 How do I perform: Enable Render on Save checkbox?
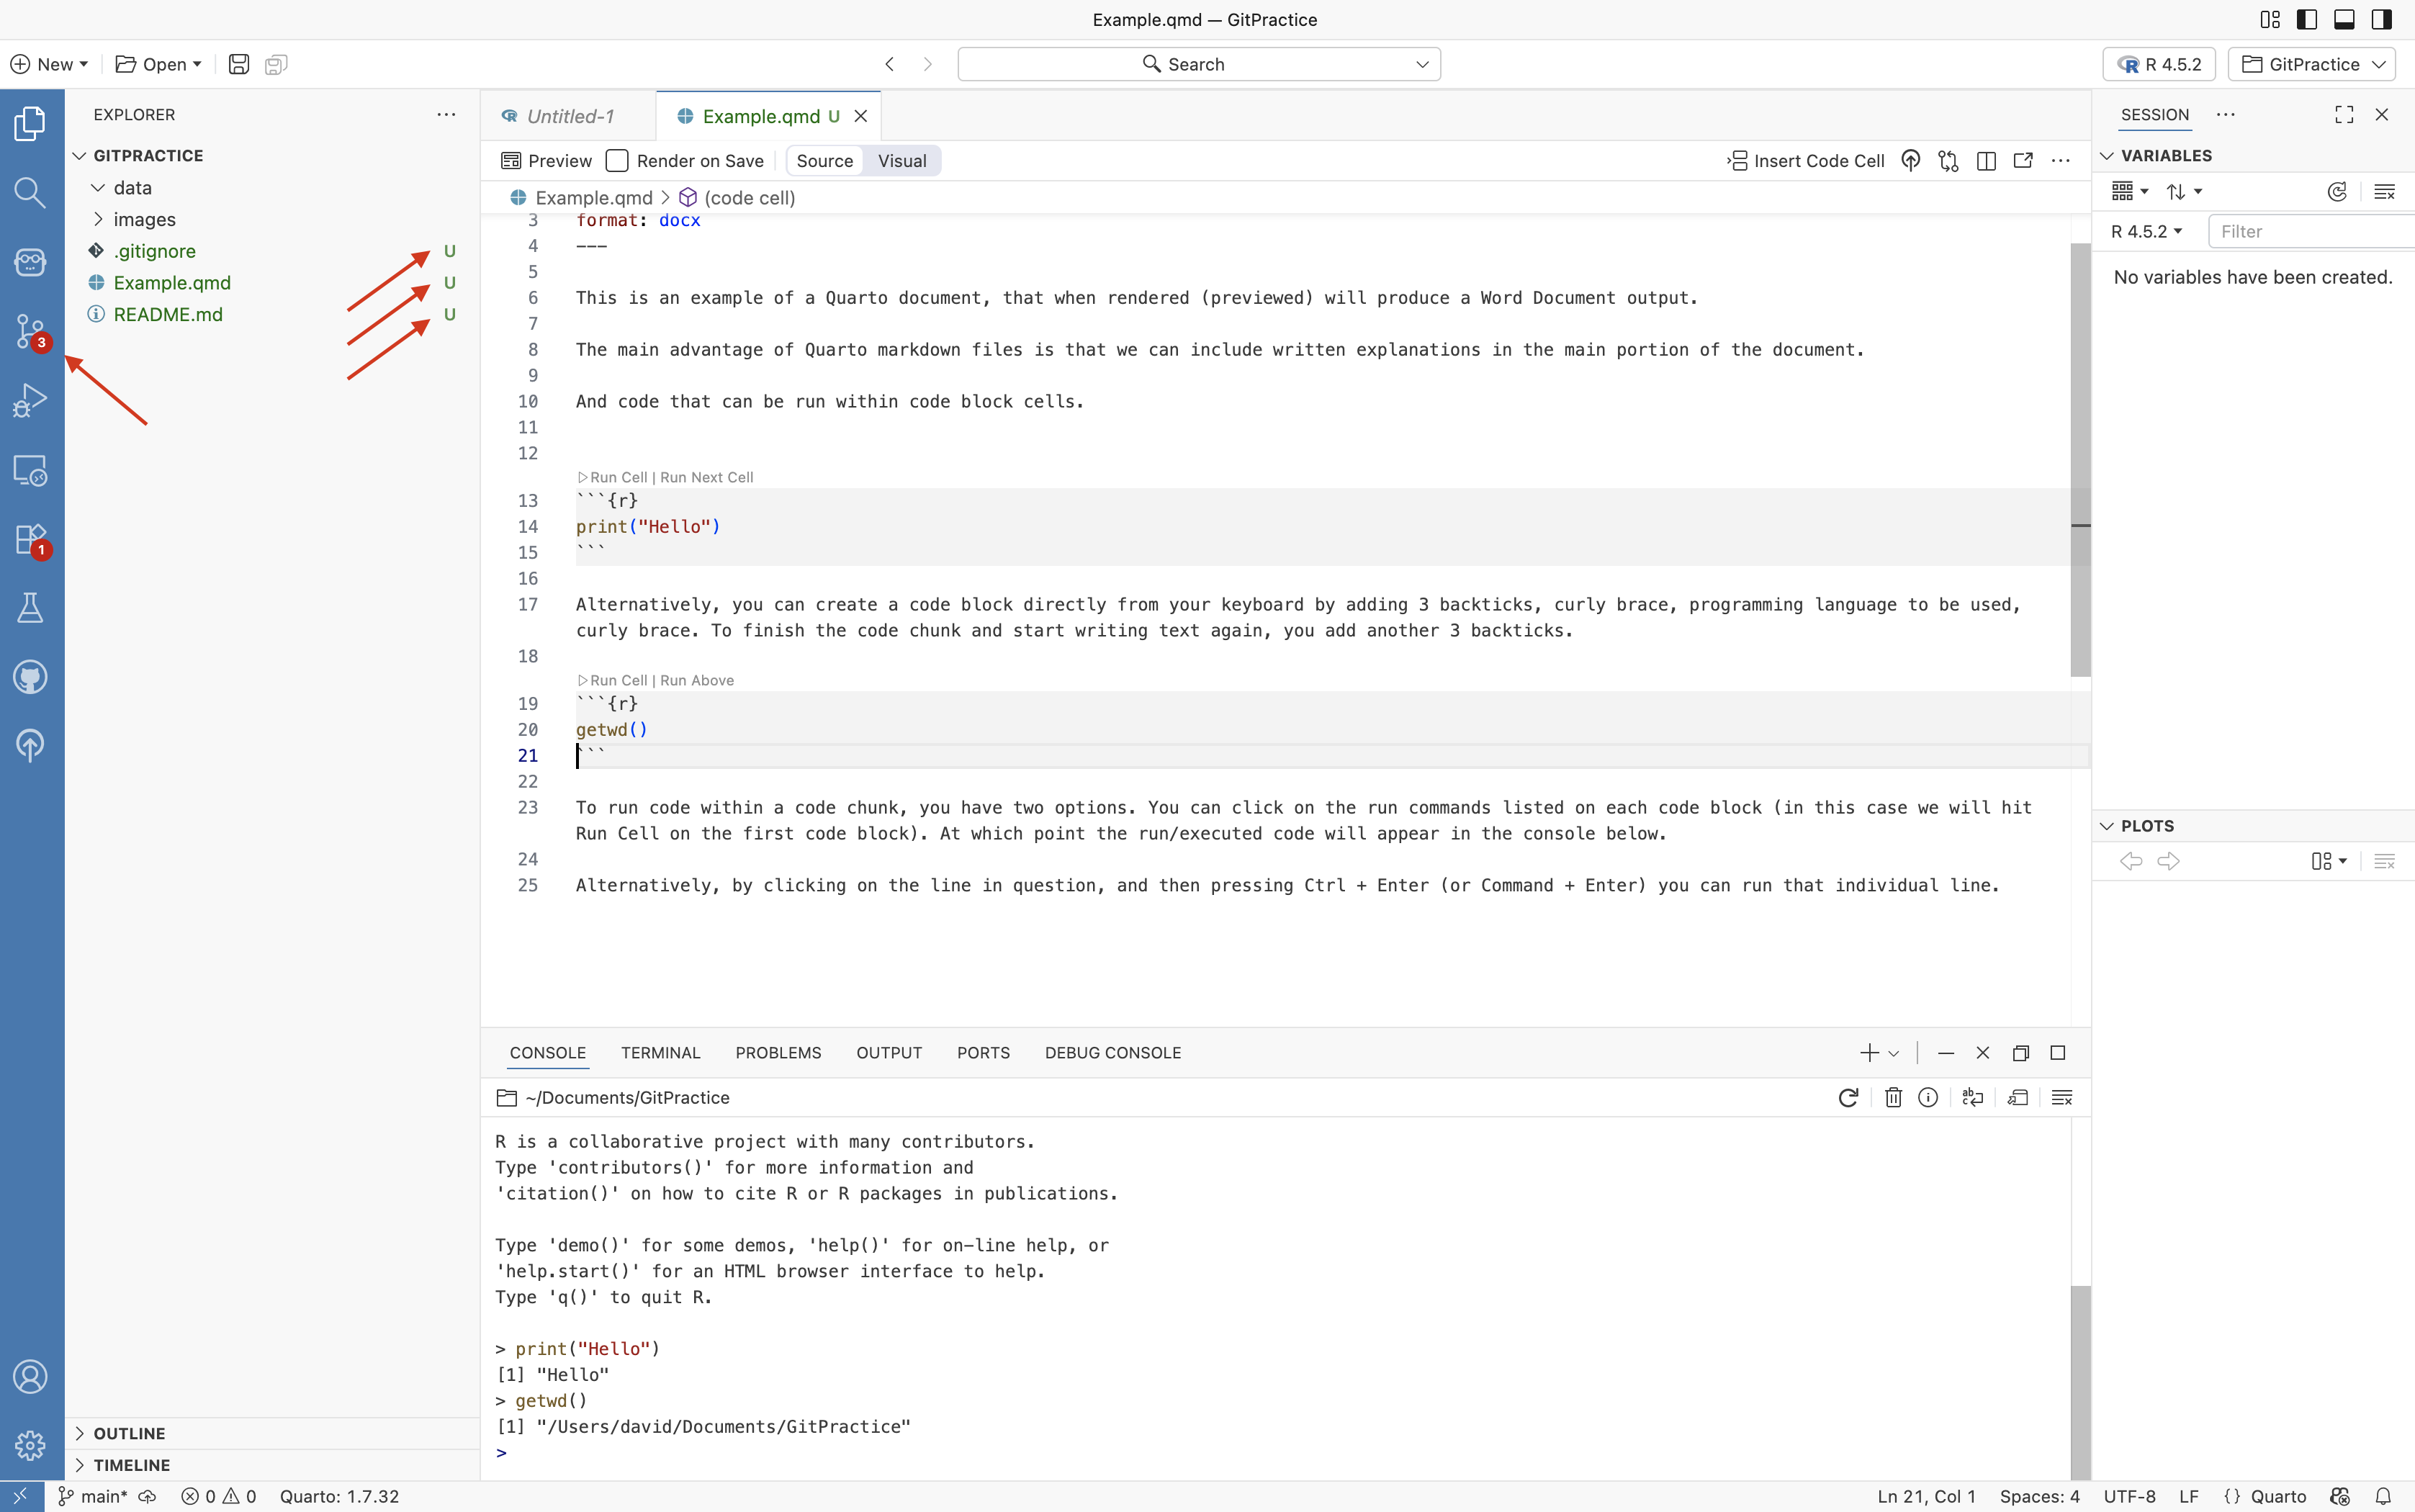coord(618,161)
